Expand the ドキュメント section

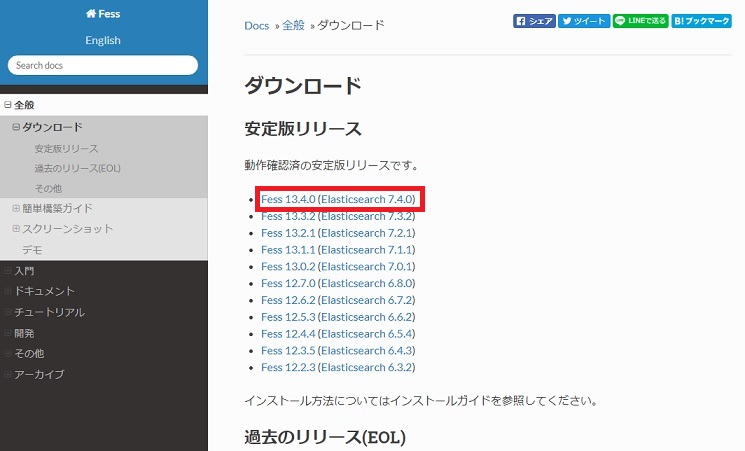pyautogui.click(x=8, y=291)
